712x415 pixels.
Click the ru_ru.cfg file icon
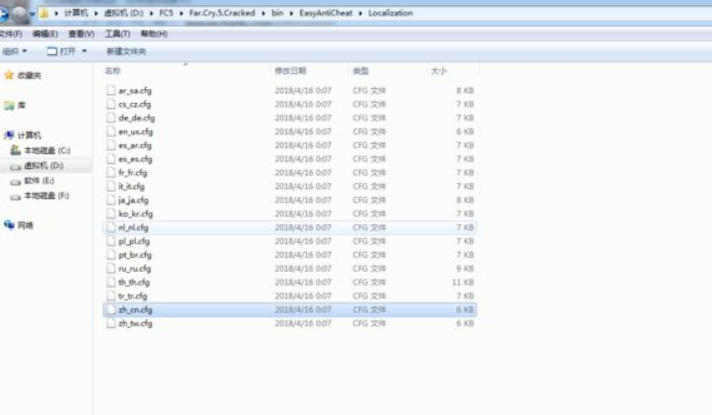click(x=111, y=268)
